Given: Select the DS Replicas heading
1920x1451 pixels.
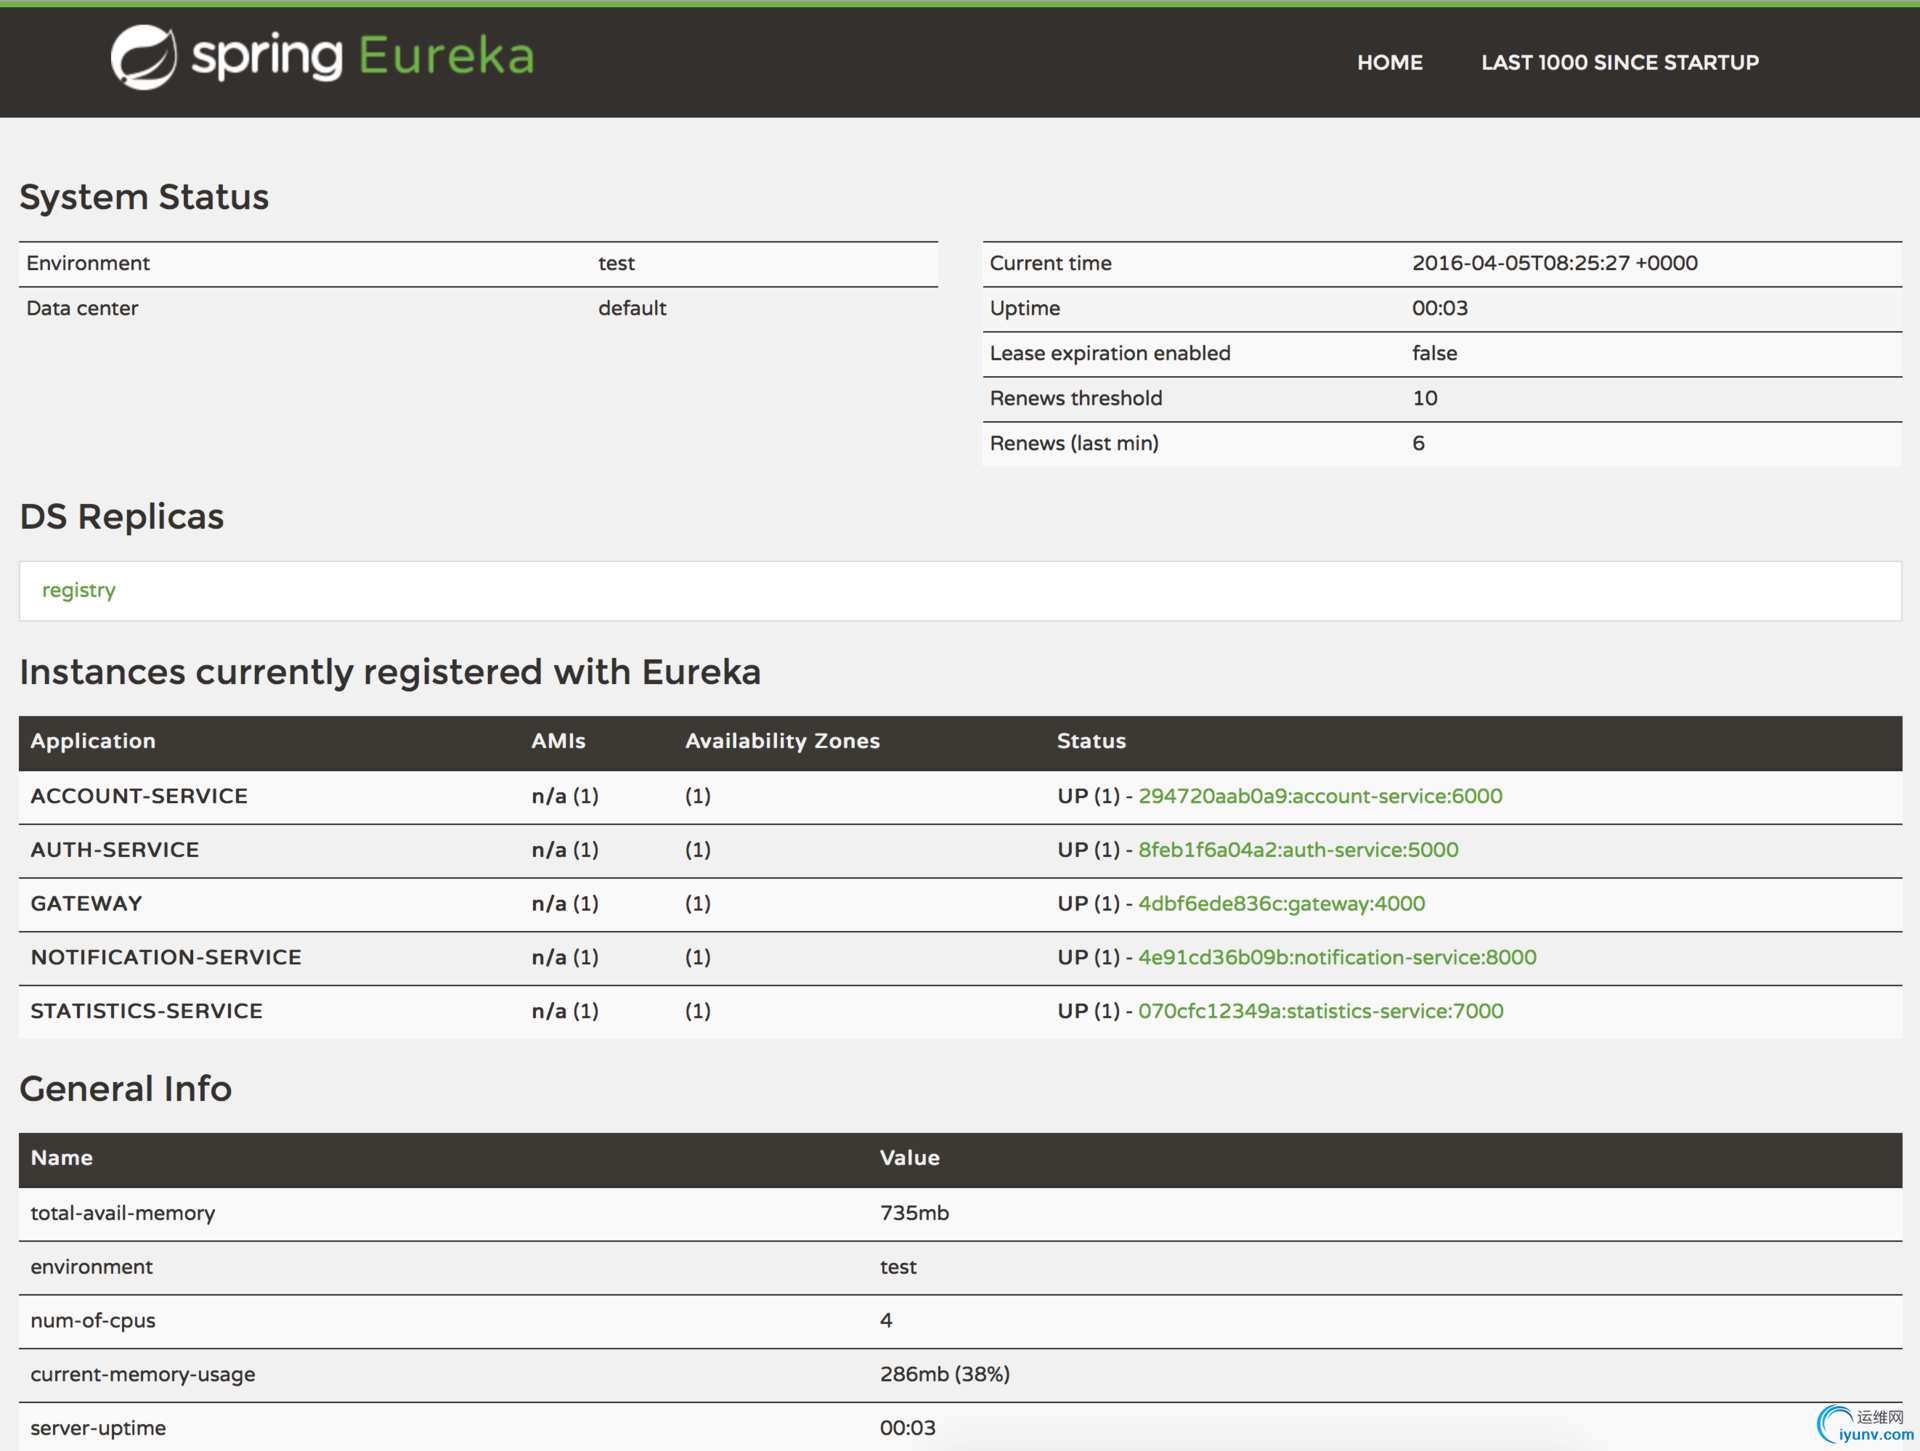Looking at the screenshot, I should click(x=122, y=516).
